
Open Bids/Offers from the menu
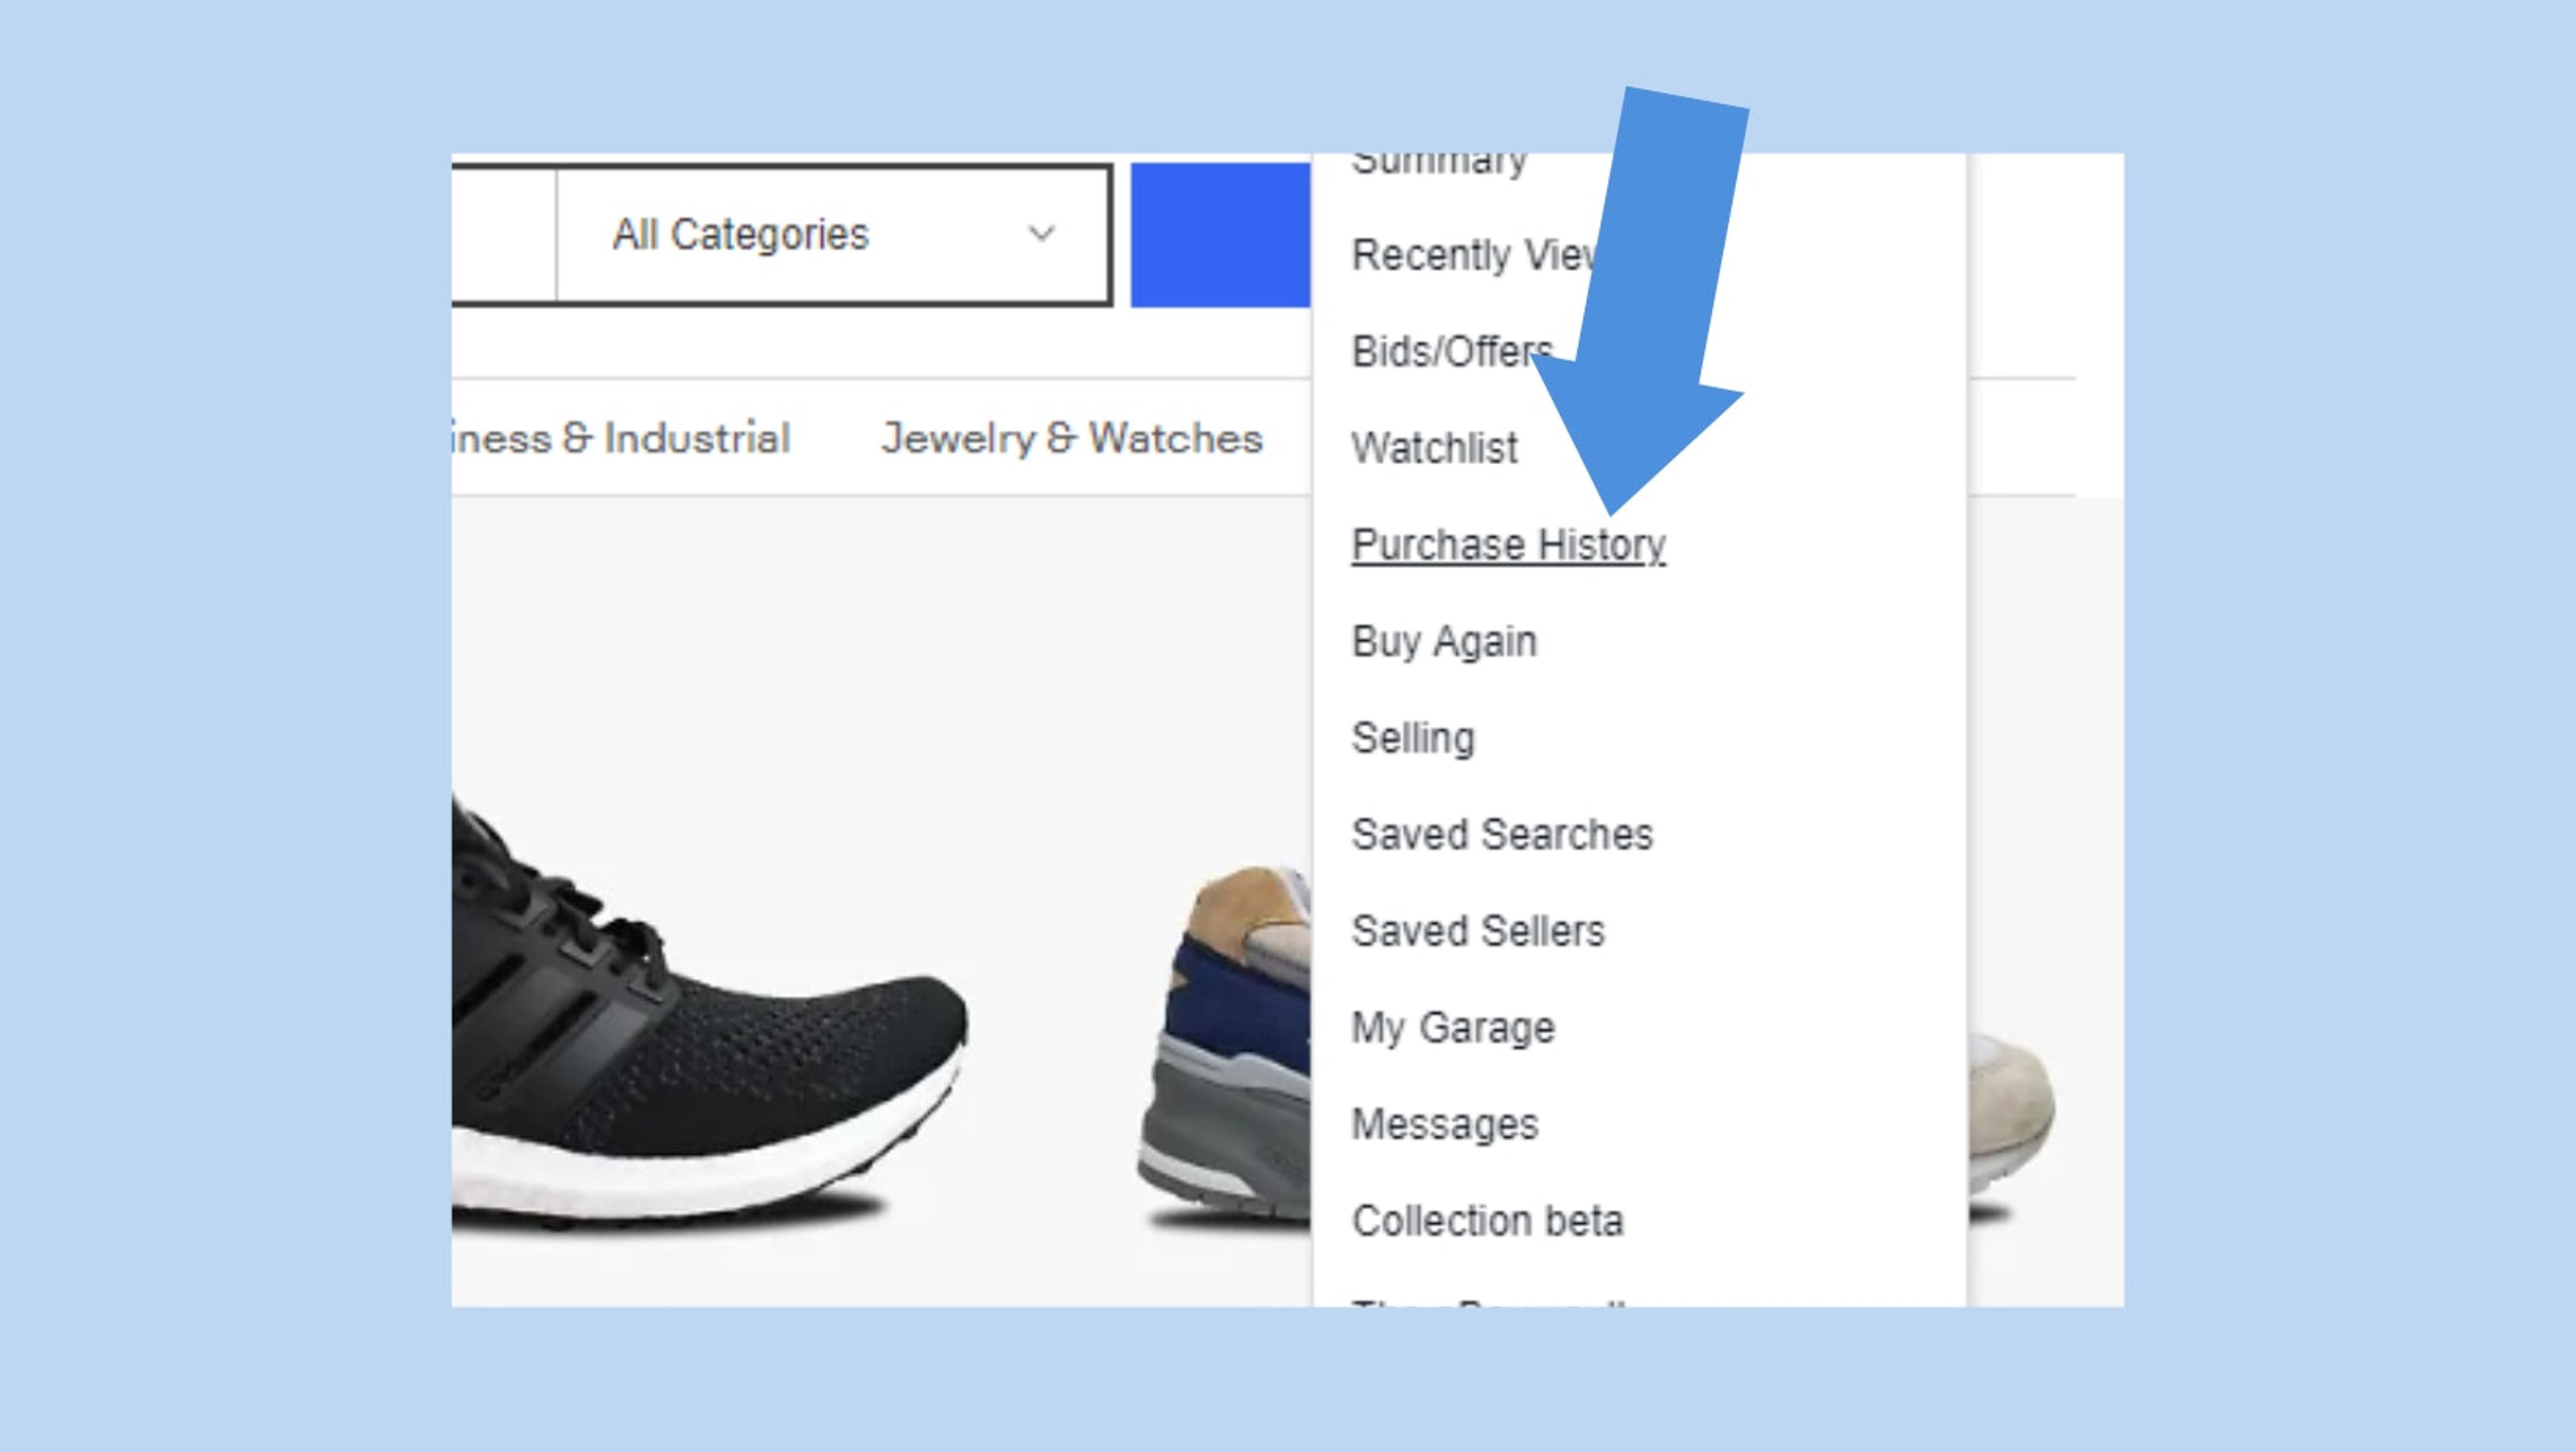tap(1448, 349)
